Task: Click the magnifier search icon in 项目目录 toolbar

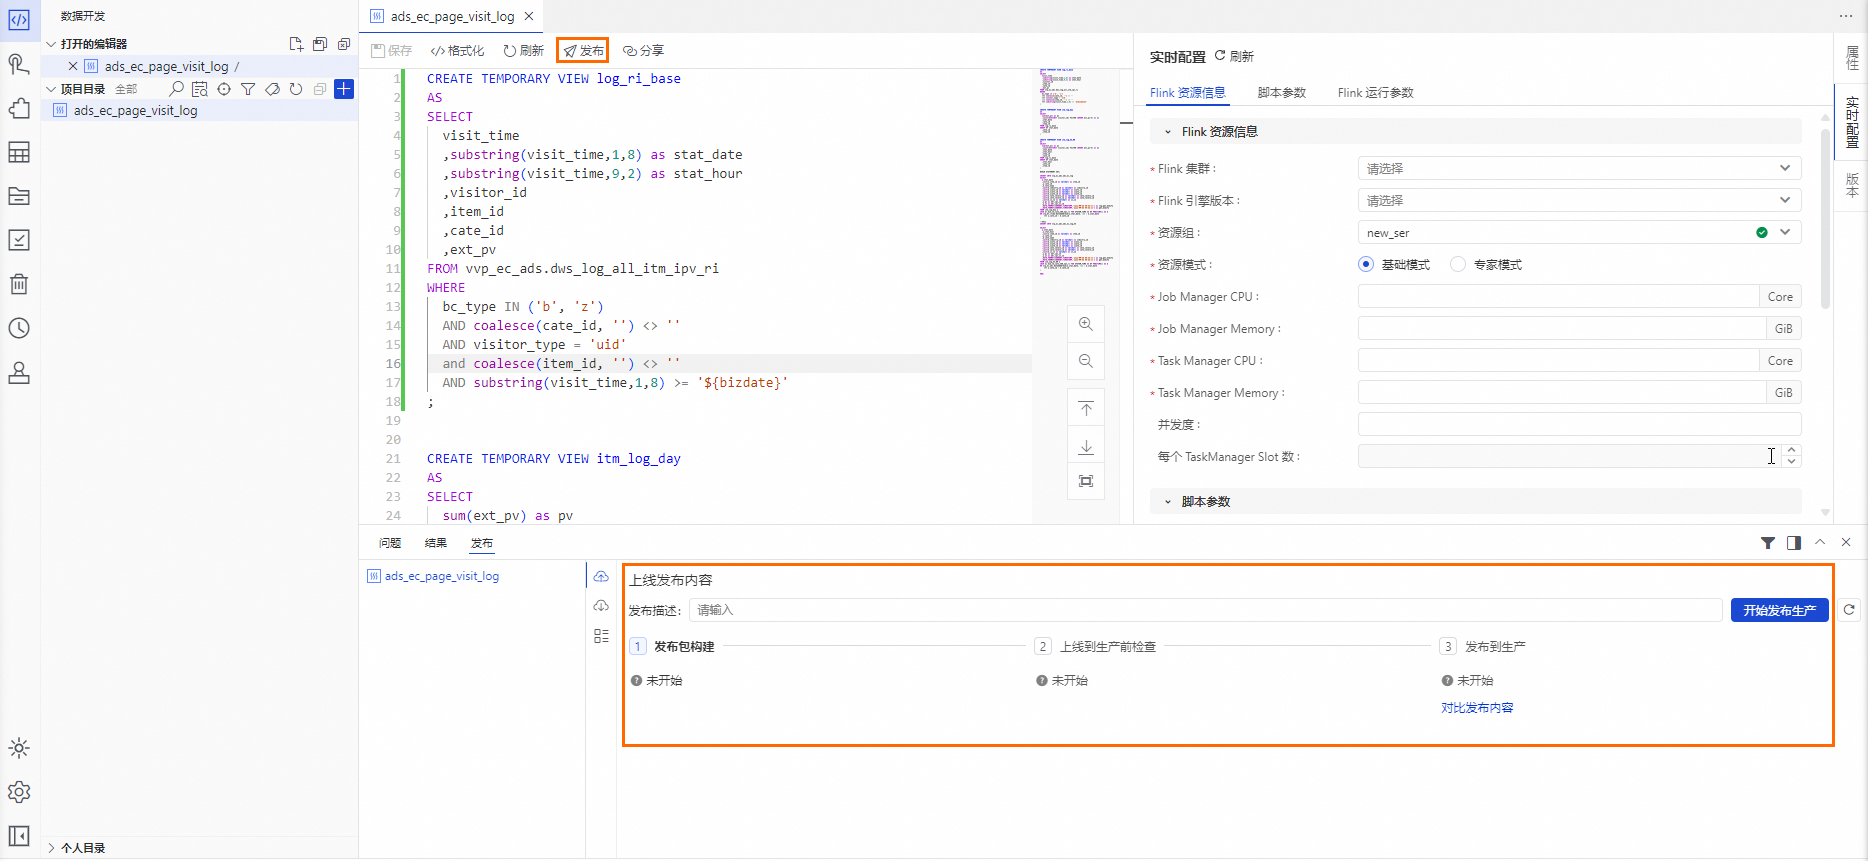Action: coord(176,89)
